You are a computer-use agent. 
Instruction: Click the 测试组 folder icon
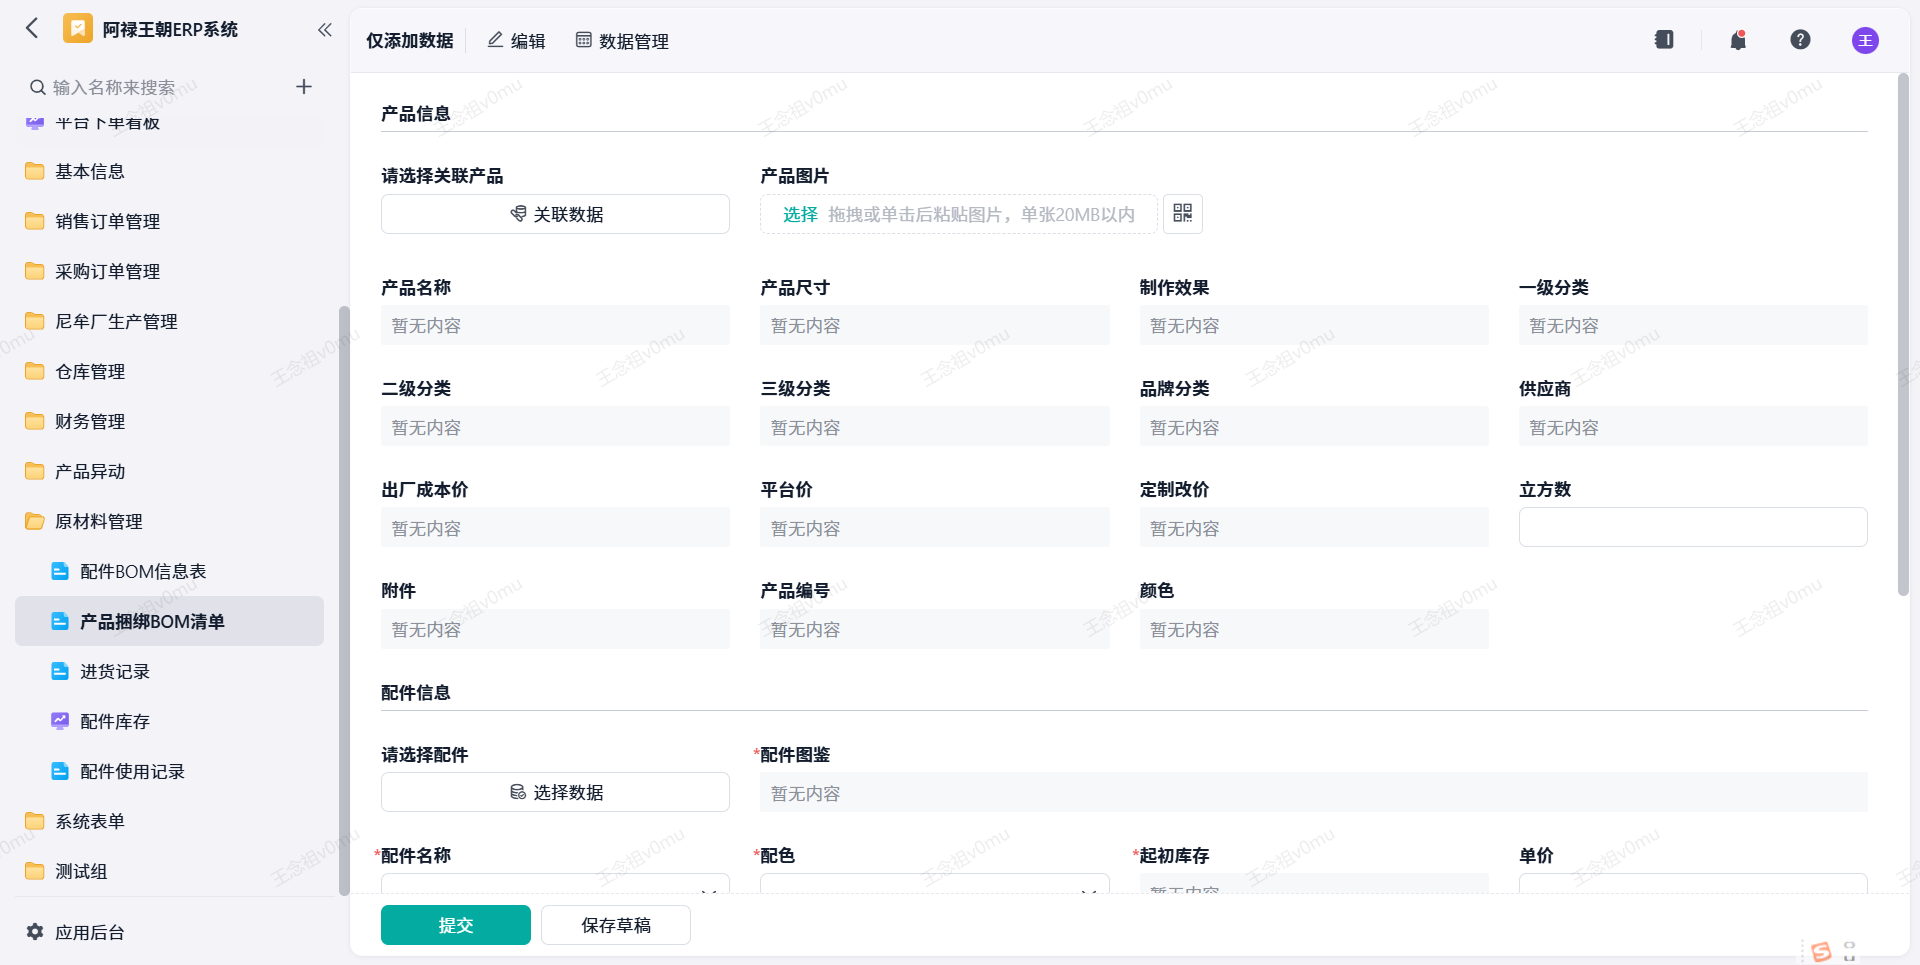pos(35,871)
